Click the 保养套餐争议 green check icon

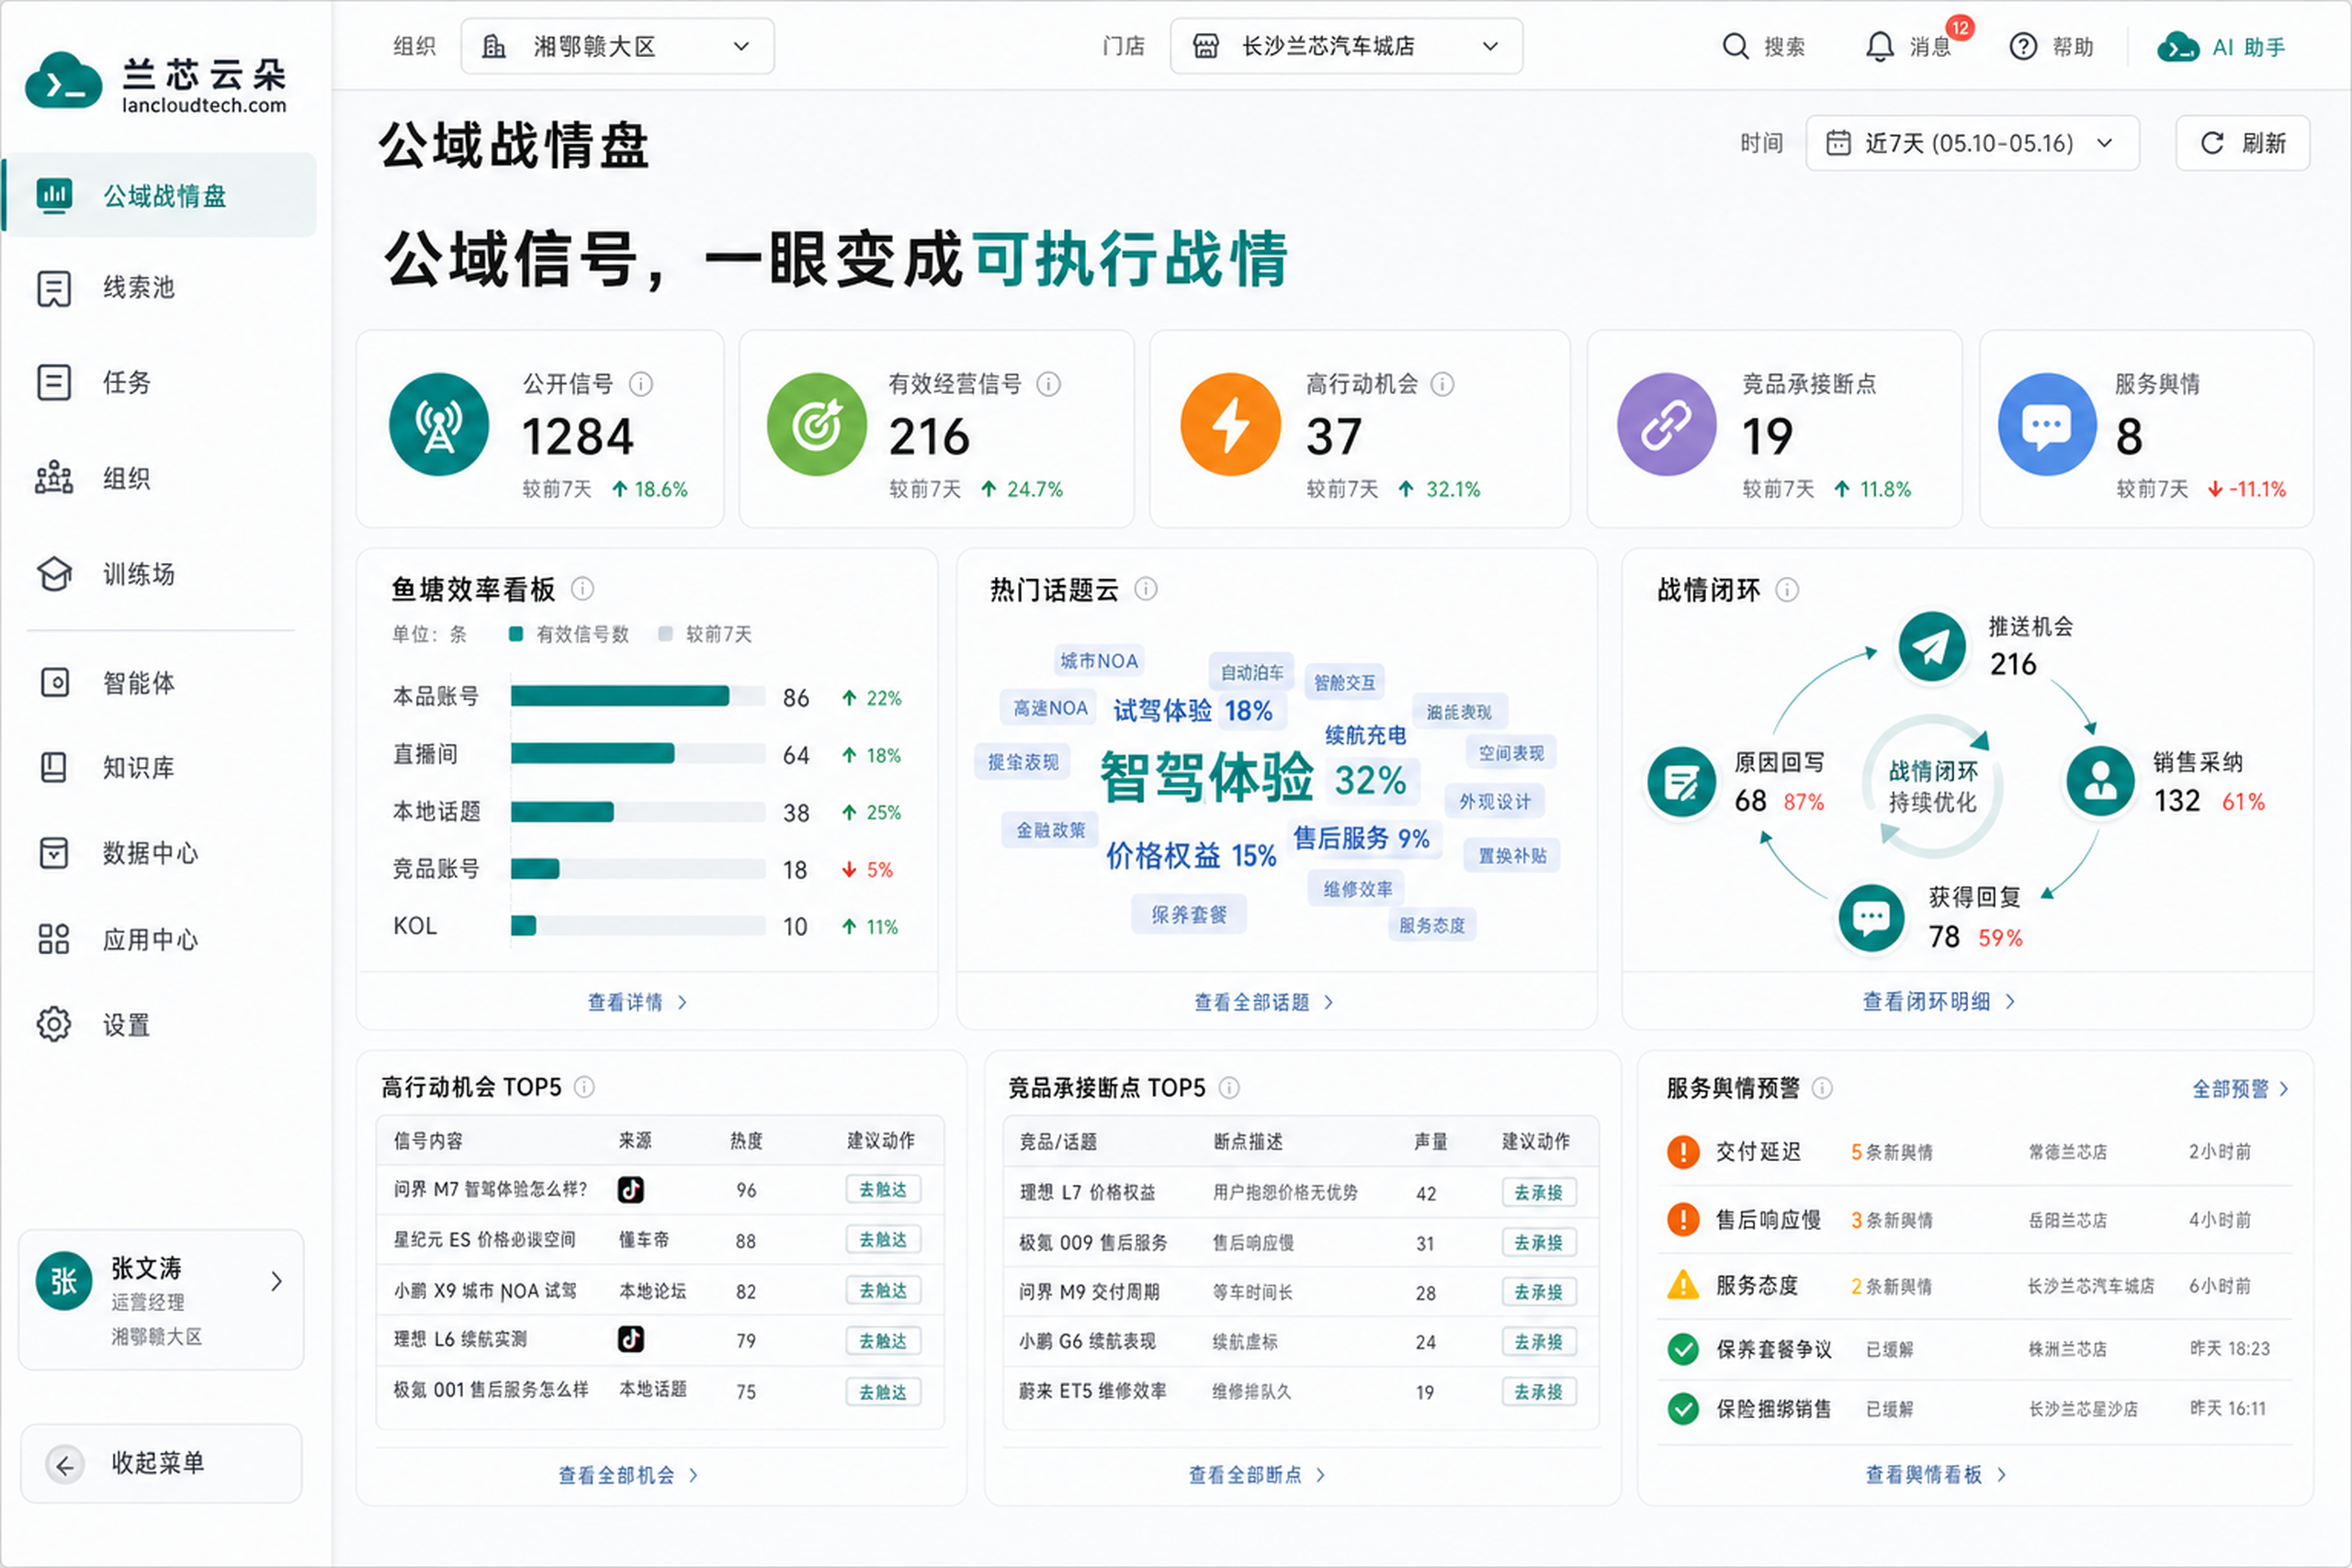tap(1684, 1350)
